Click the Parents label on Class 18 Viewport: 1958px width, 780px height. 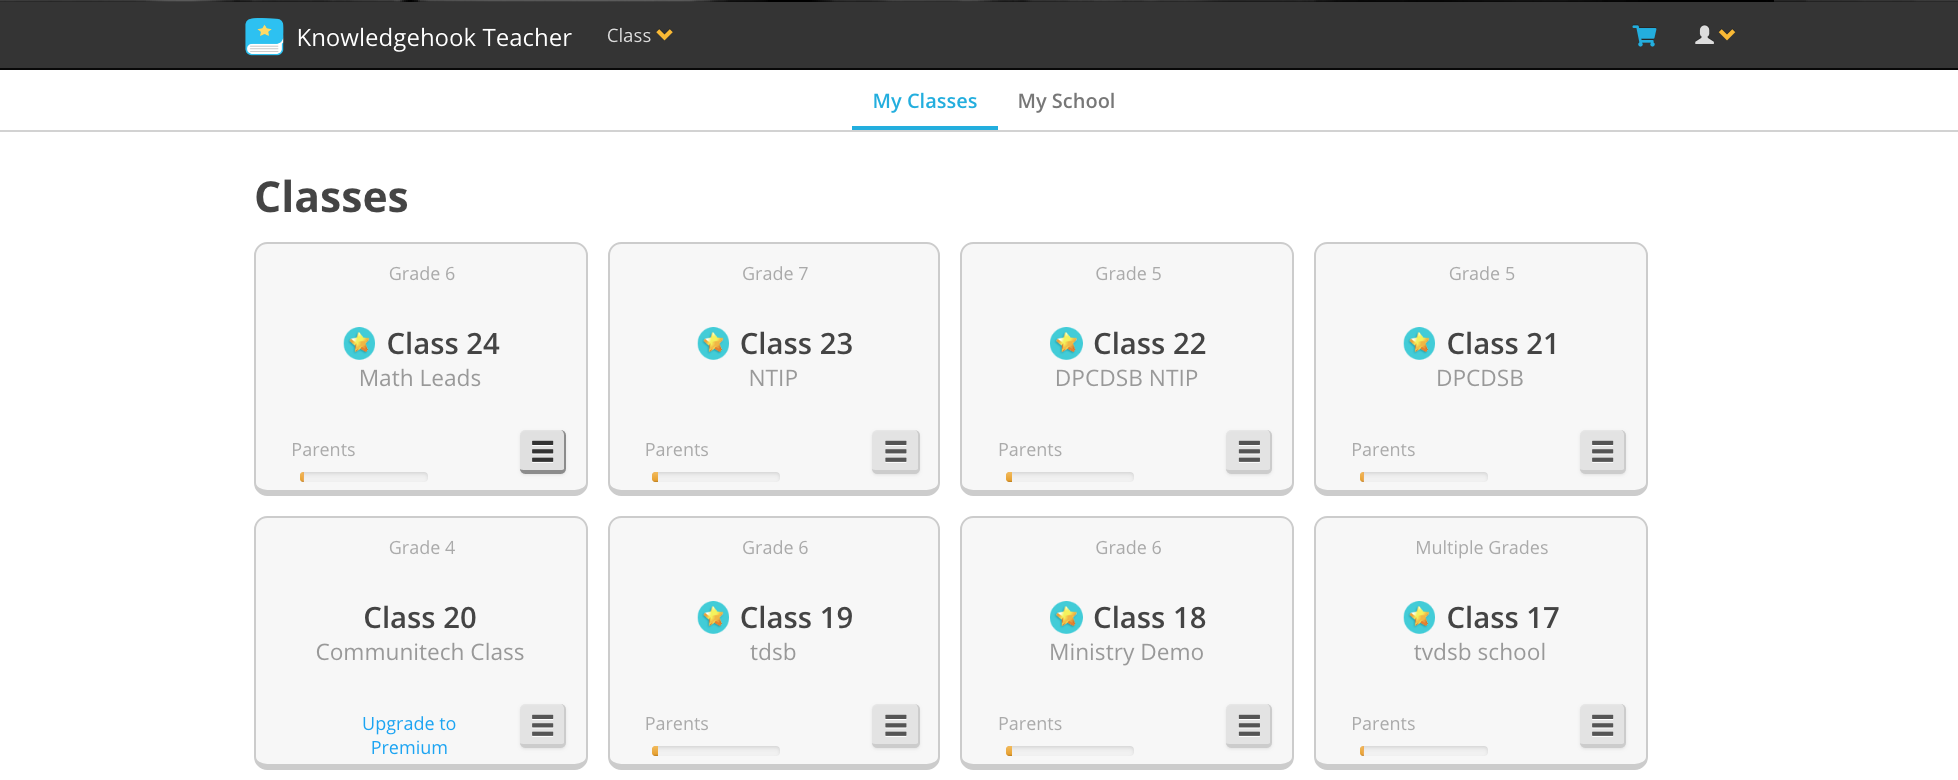point(1030,724)
